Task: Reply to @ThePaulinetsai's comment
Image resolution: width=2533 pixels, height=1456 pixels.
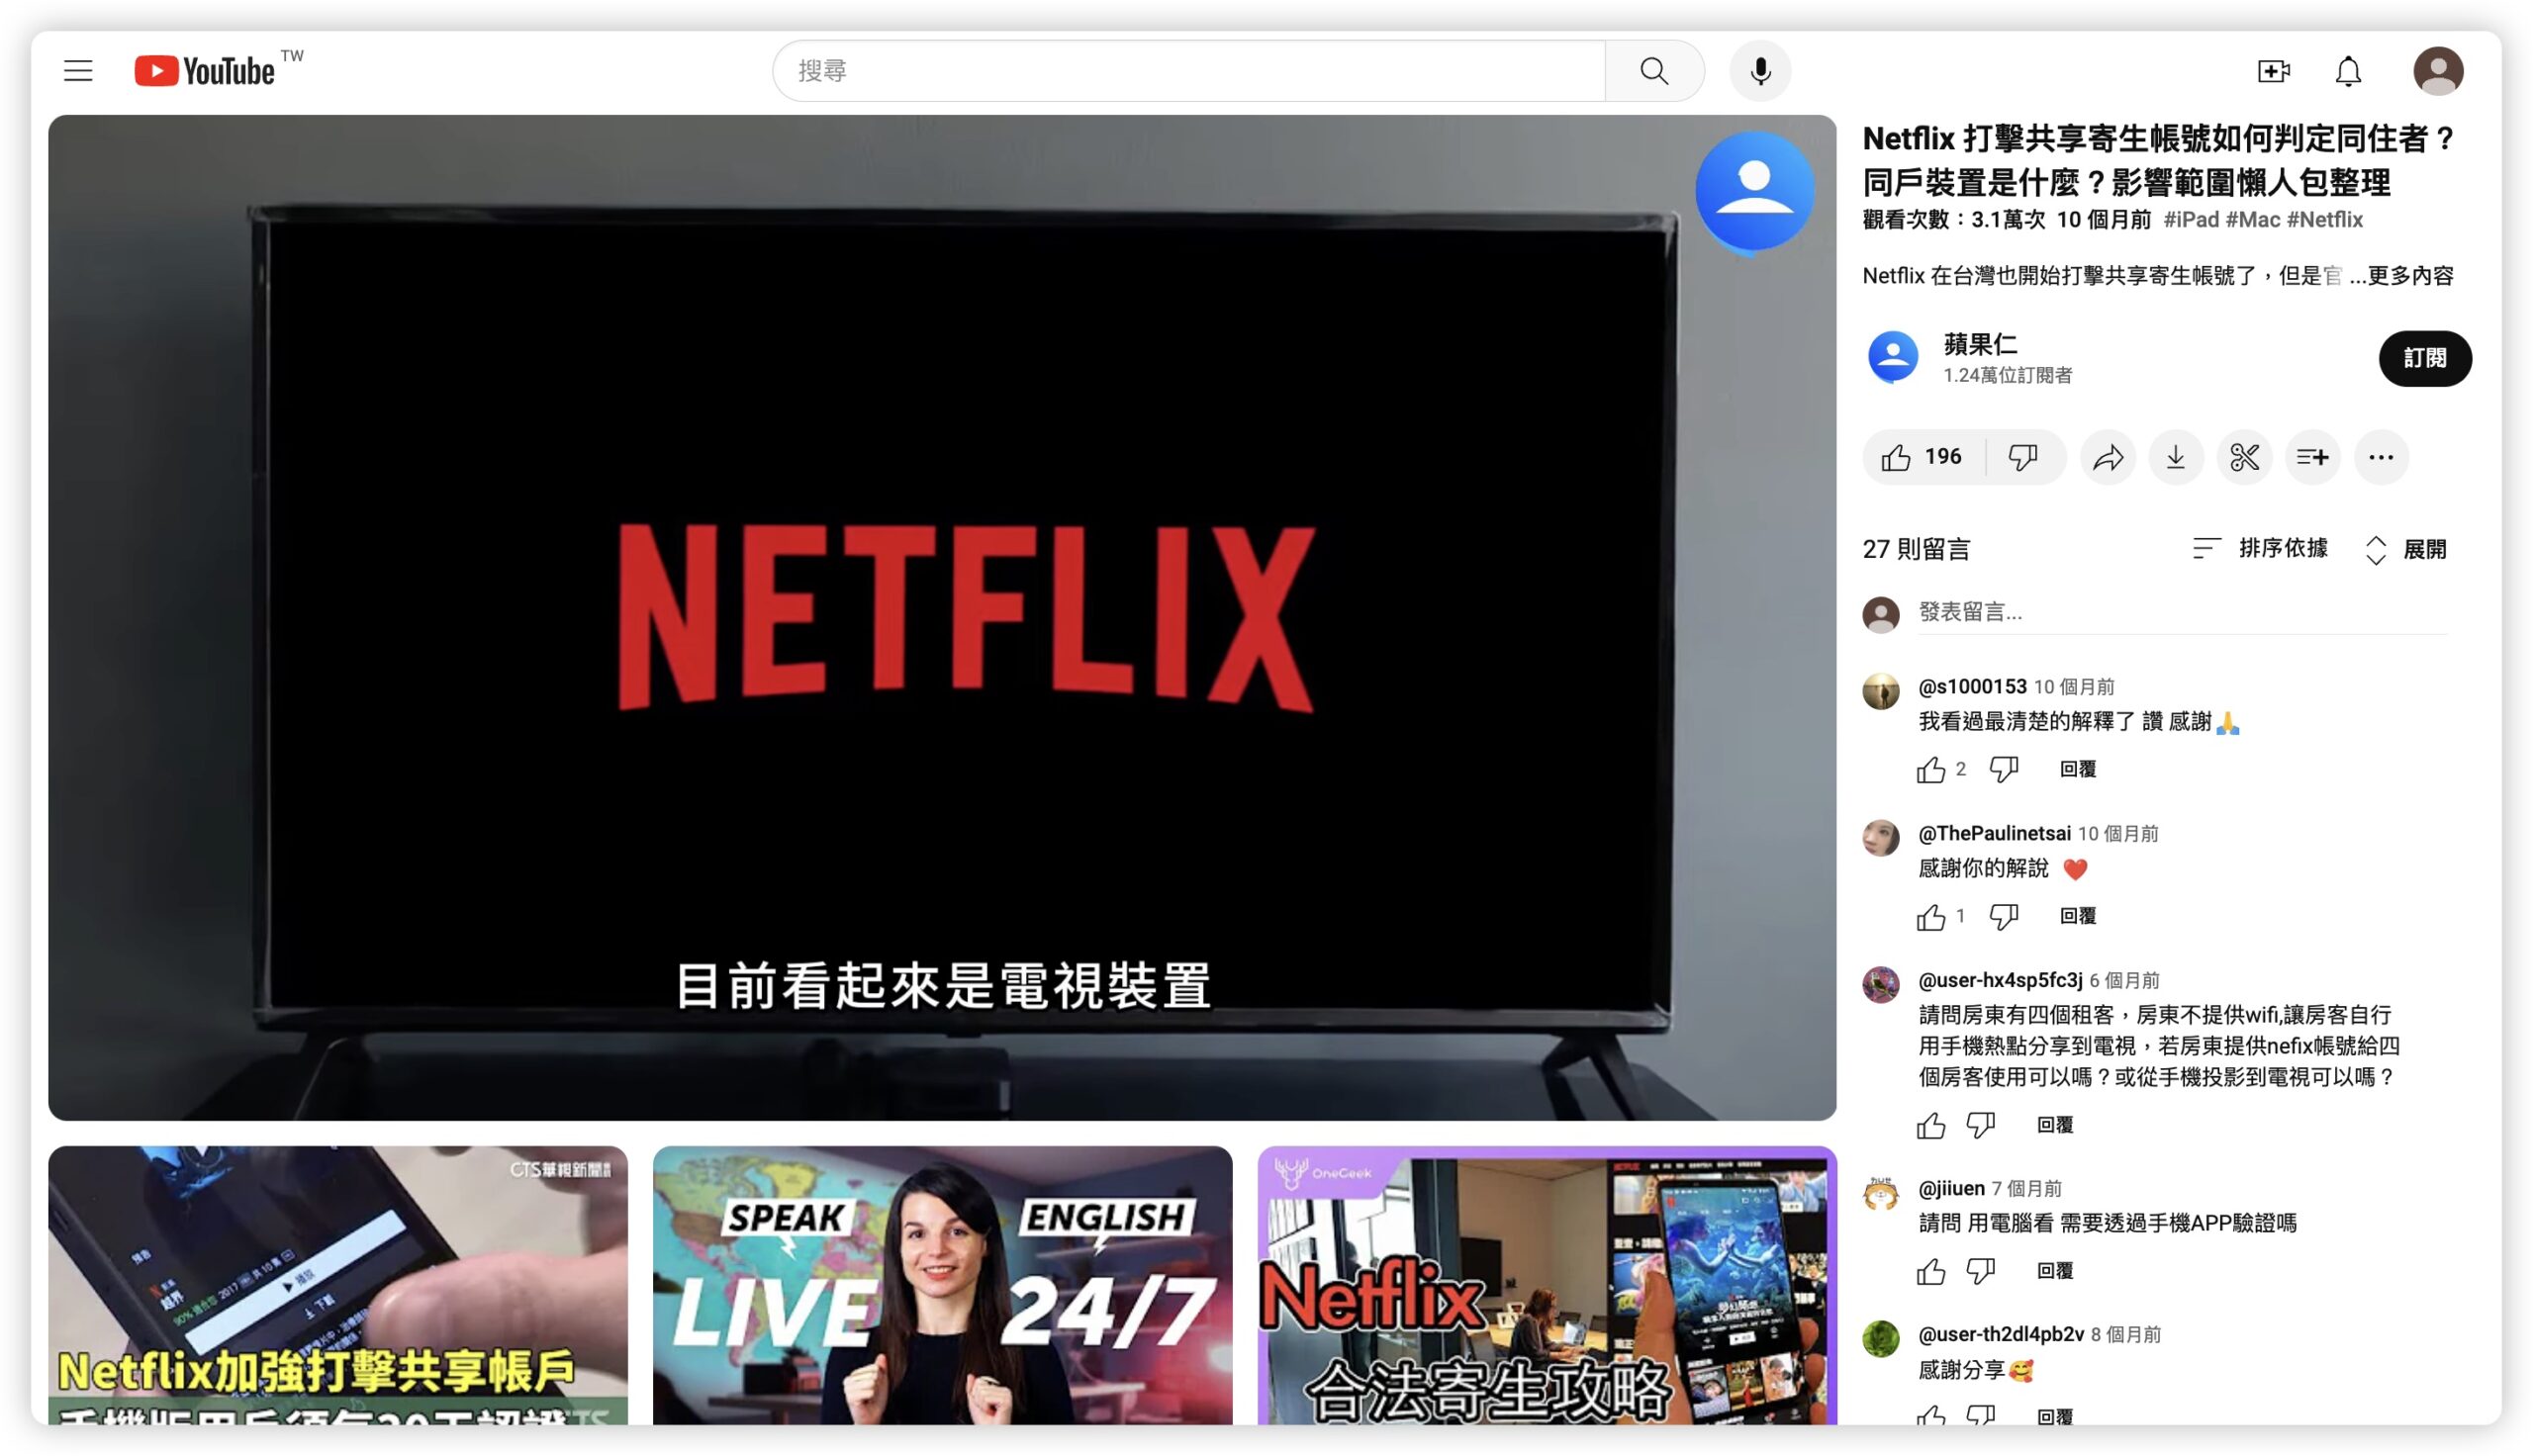Action: (2078, 916)
